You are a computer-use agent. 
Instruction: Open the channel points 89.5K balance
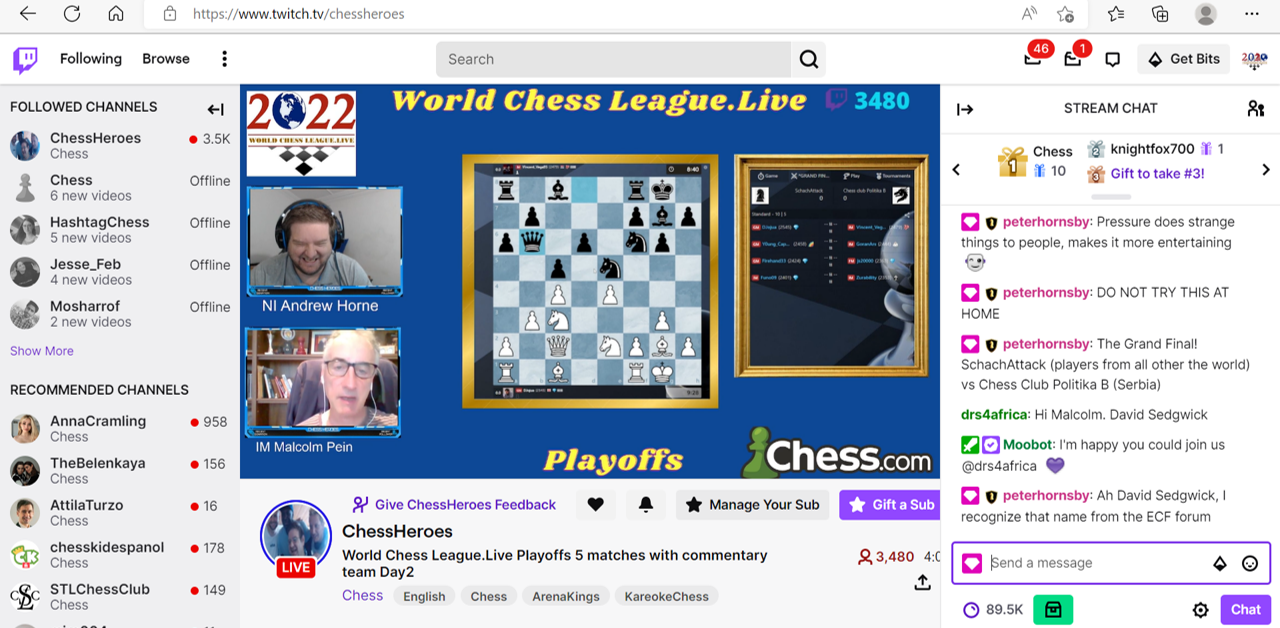click(x=992, y=609)
